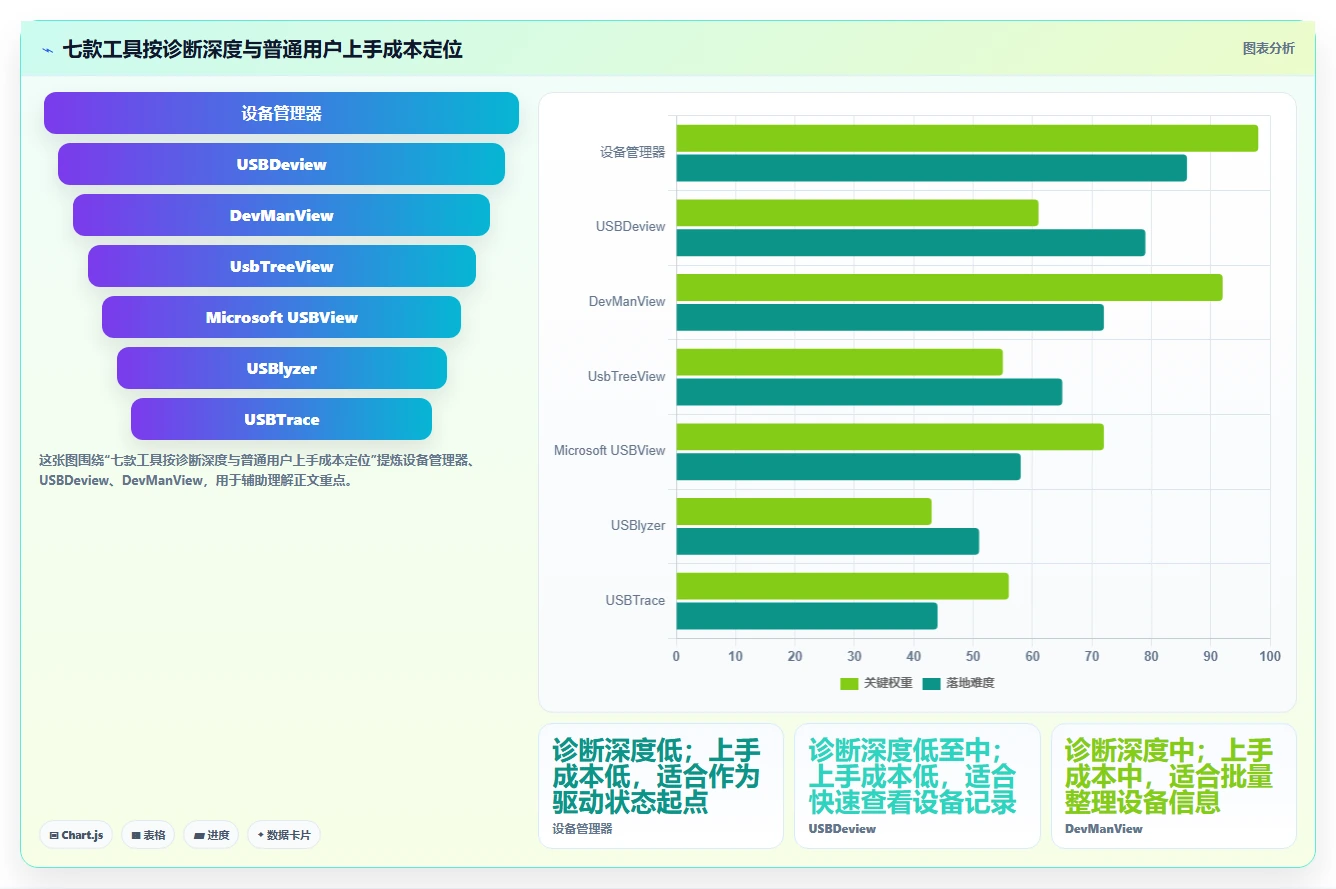Click Microsoft USBView 落地难度 teal bar
Viewport: 1336px width, 889px height.
849,467
